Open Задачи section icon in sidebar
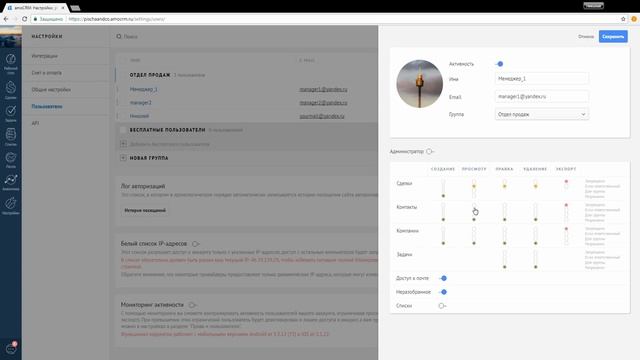640x360 pixels. click(x=11, y=113)
